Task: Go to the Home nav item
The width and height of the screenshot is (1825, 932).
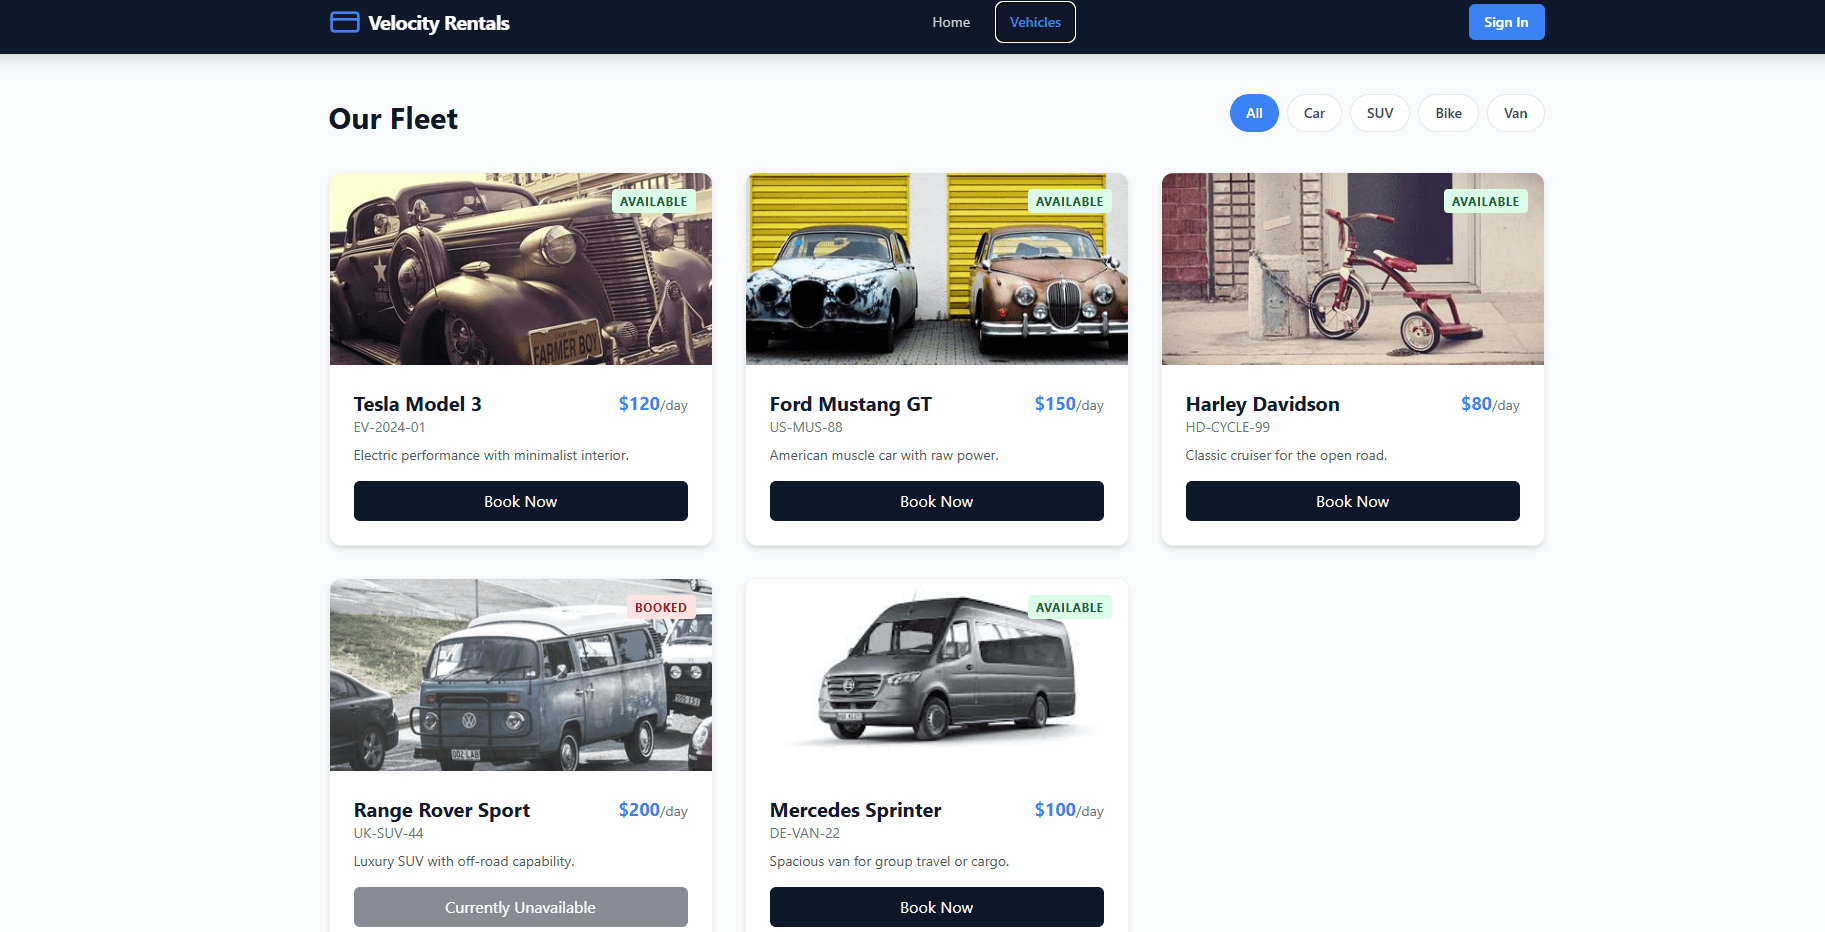Action: click(951, 22)
